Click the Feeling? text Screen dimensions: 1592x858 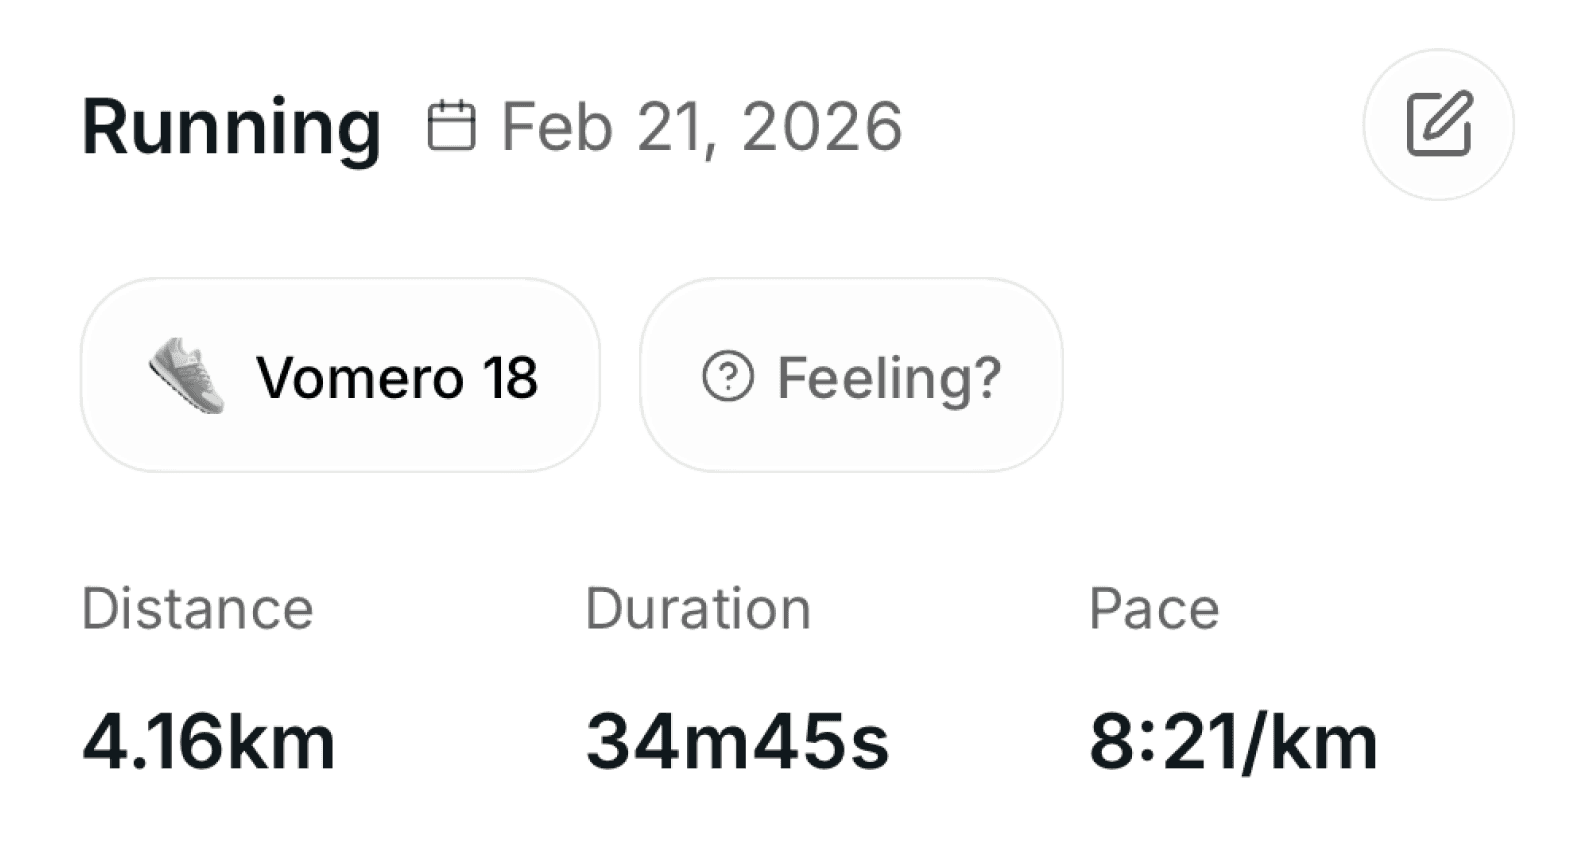[x=889, y=379]
